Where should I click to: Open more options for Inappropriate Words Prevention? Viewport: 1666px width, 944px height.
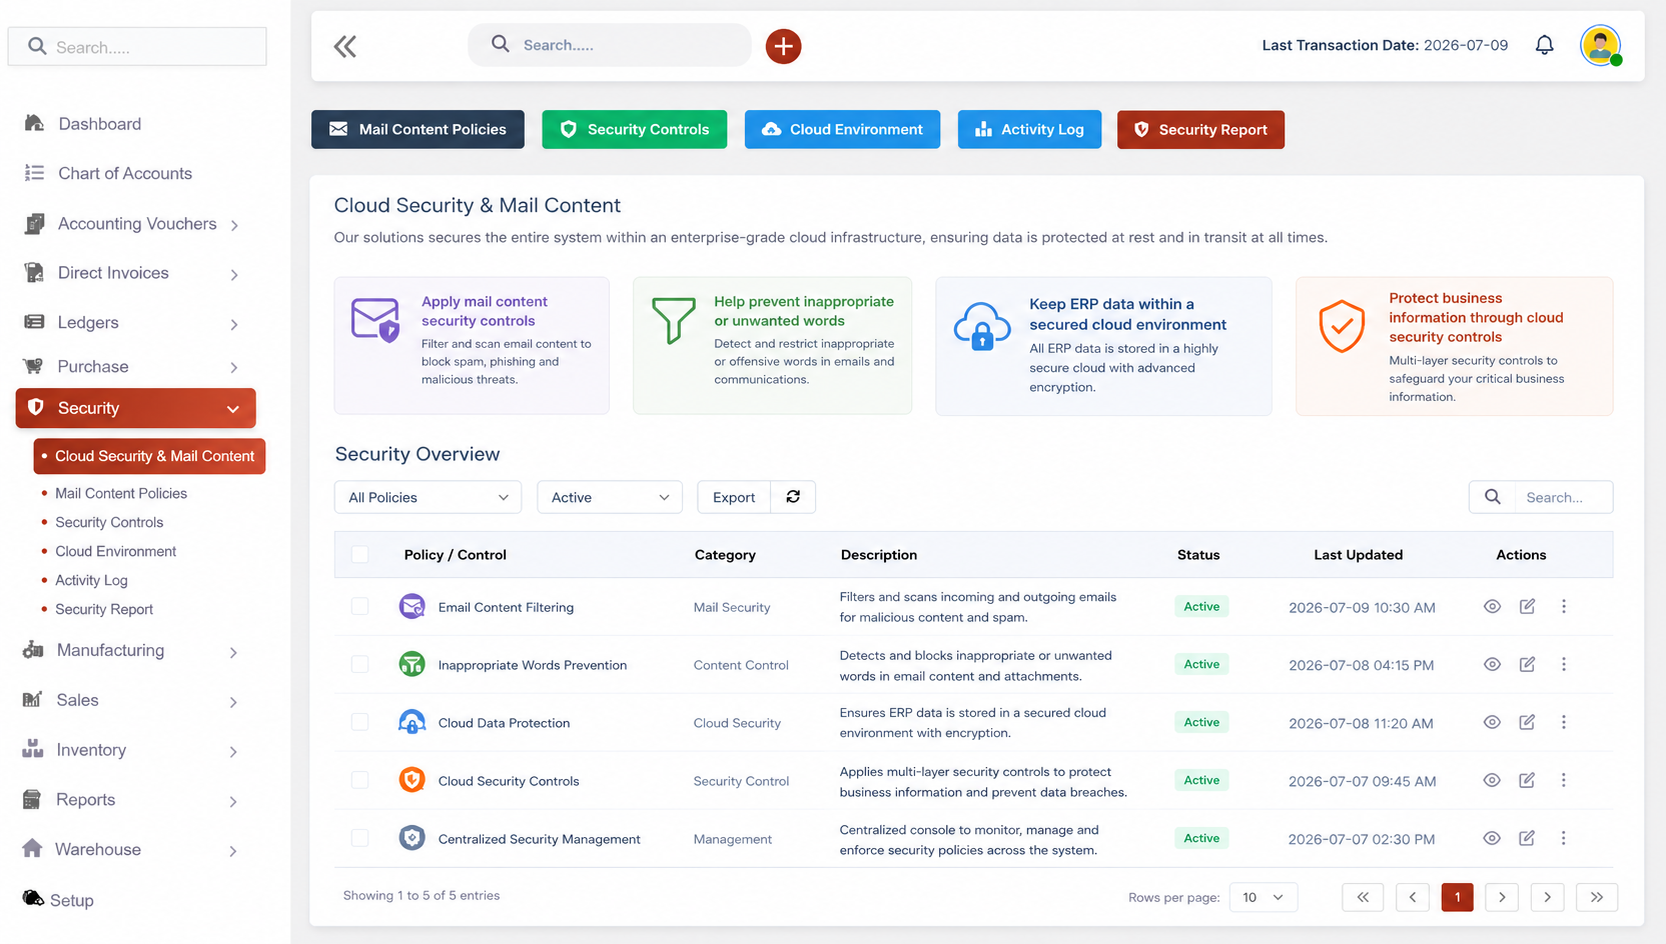click(x=1564, y=664)
